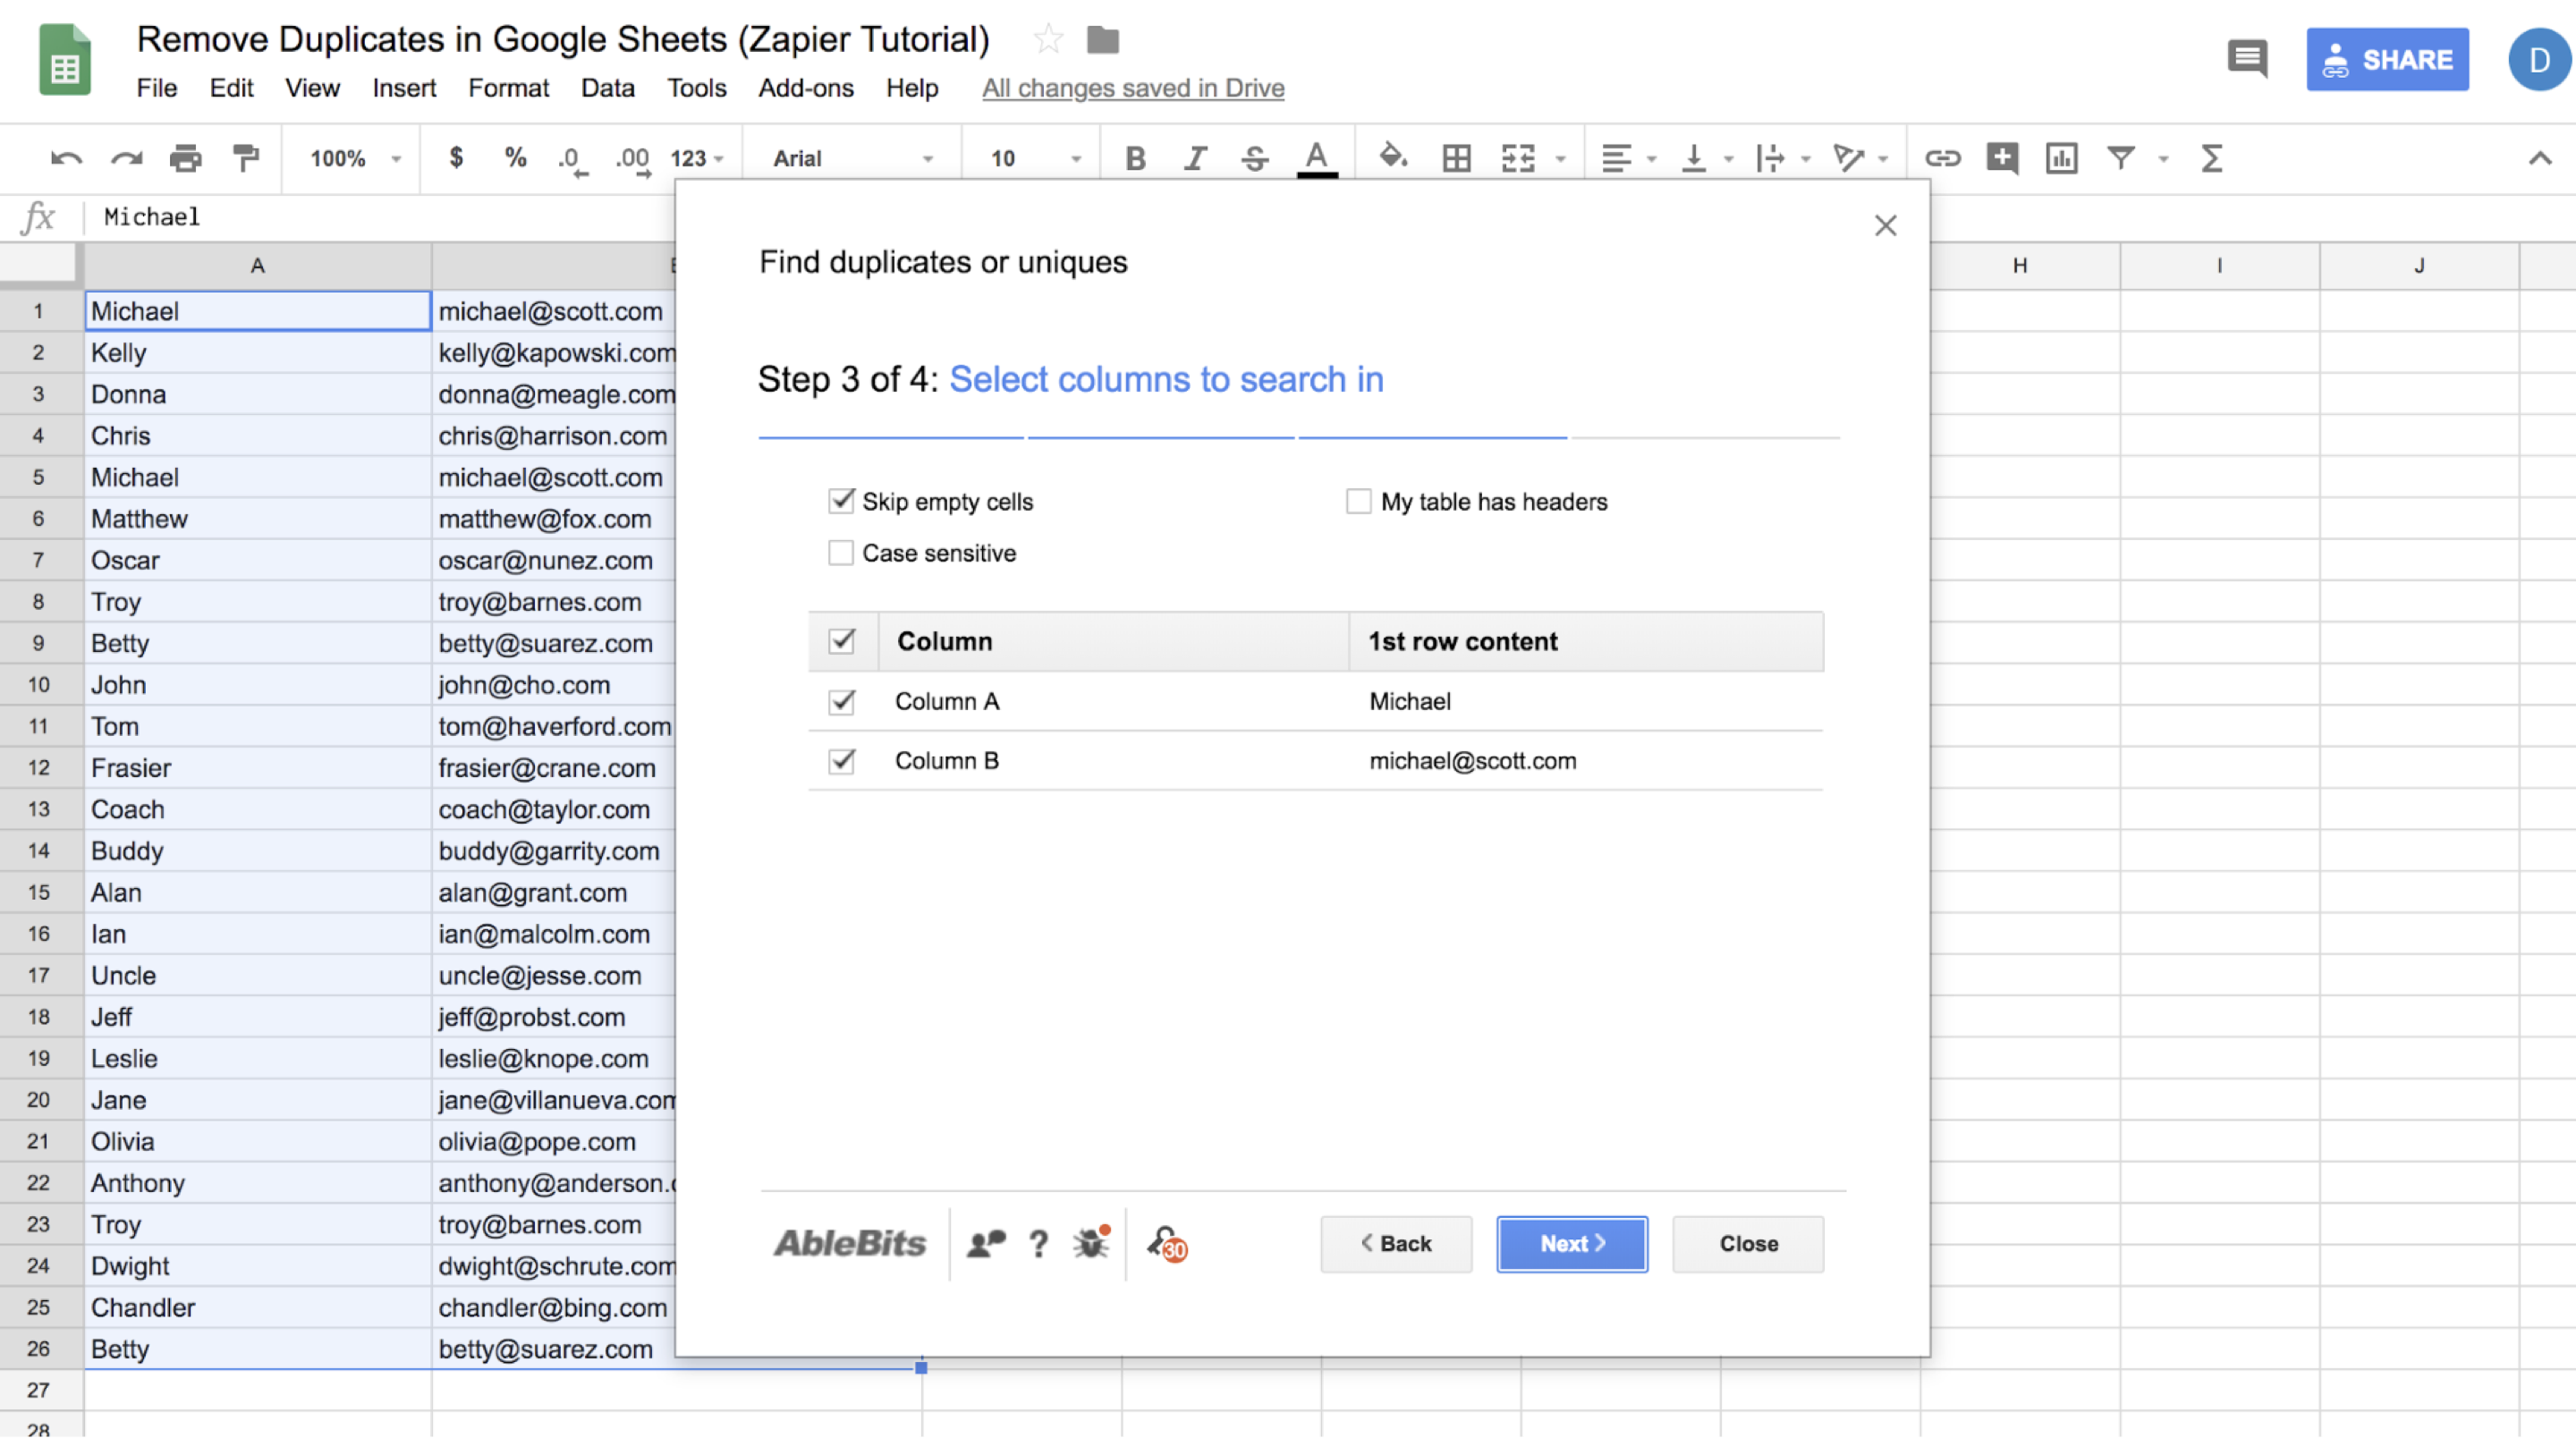This screenshot has width=2576, height=1438.
Task: Expand the font size dropdown
Action: (x=1076, y=161)
